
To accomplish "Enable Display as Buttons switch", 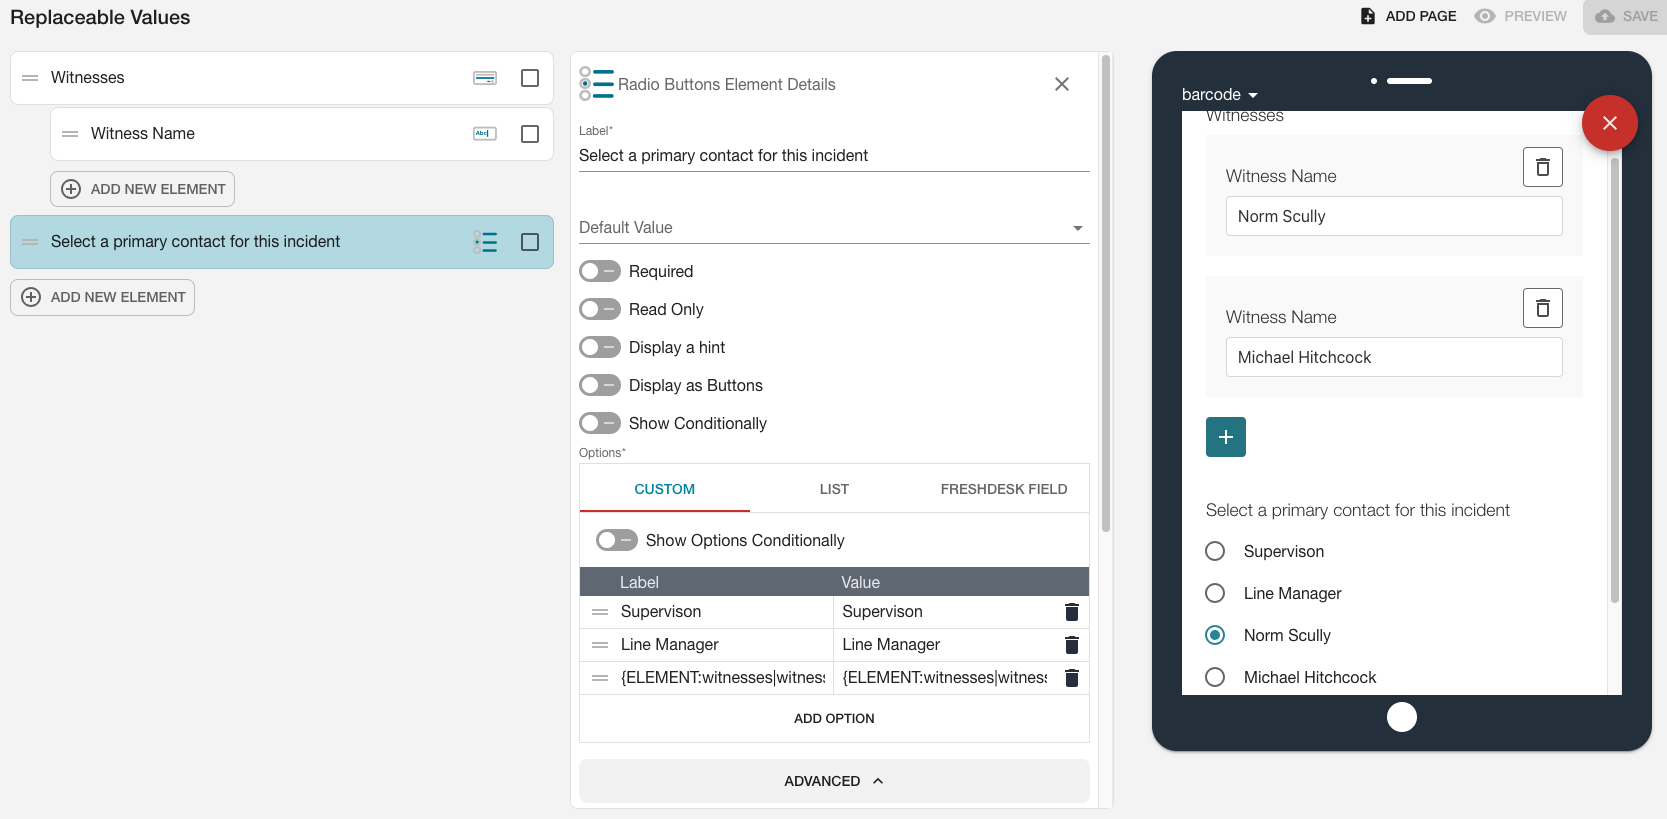I will (x=600, y=385).
